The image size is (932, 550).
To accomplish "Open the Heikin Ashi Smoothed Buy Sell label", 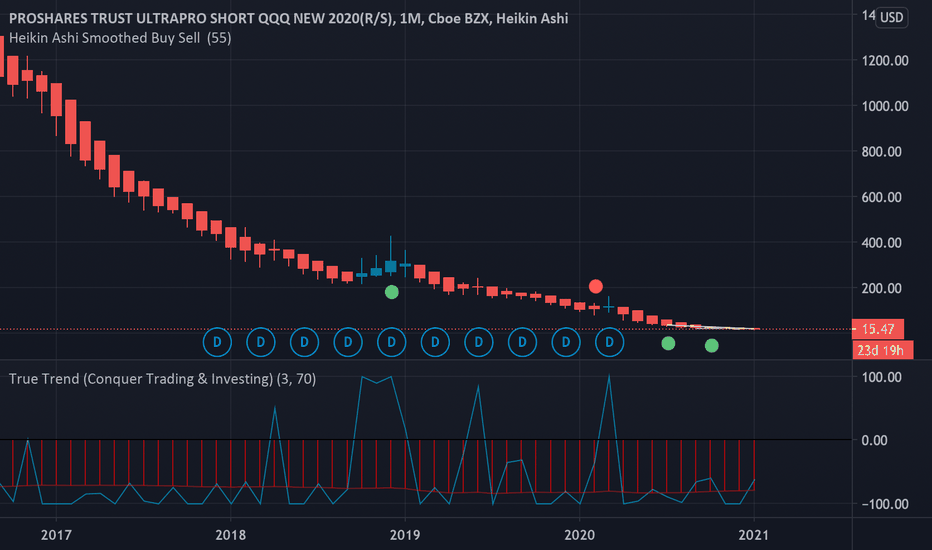I will 120,38.
